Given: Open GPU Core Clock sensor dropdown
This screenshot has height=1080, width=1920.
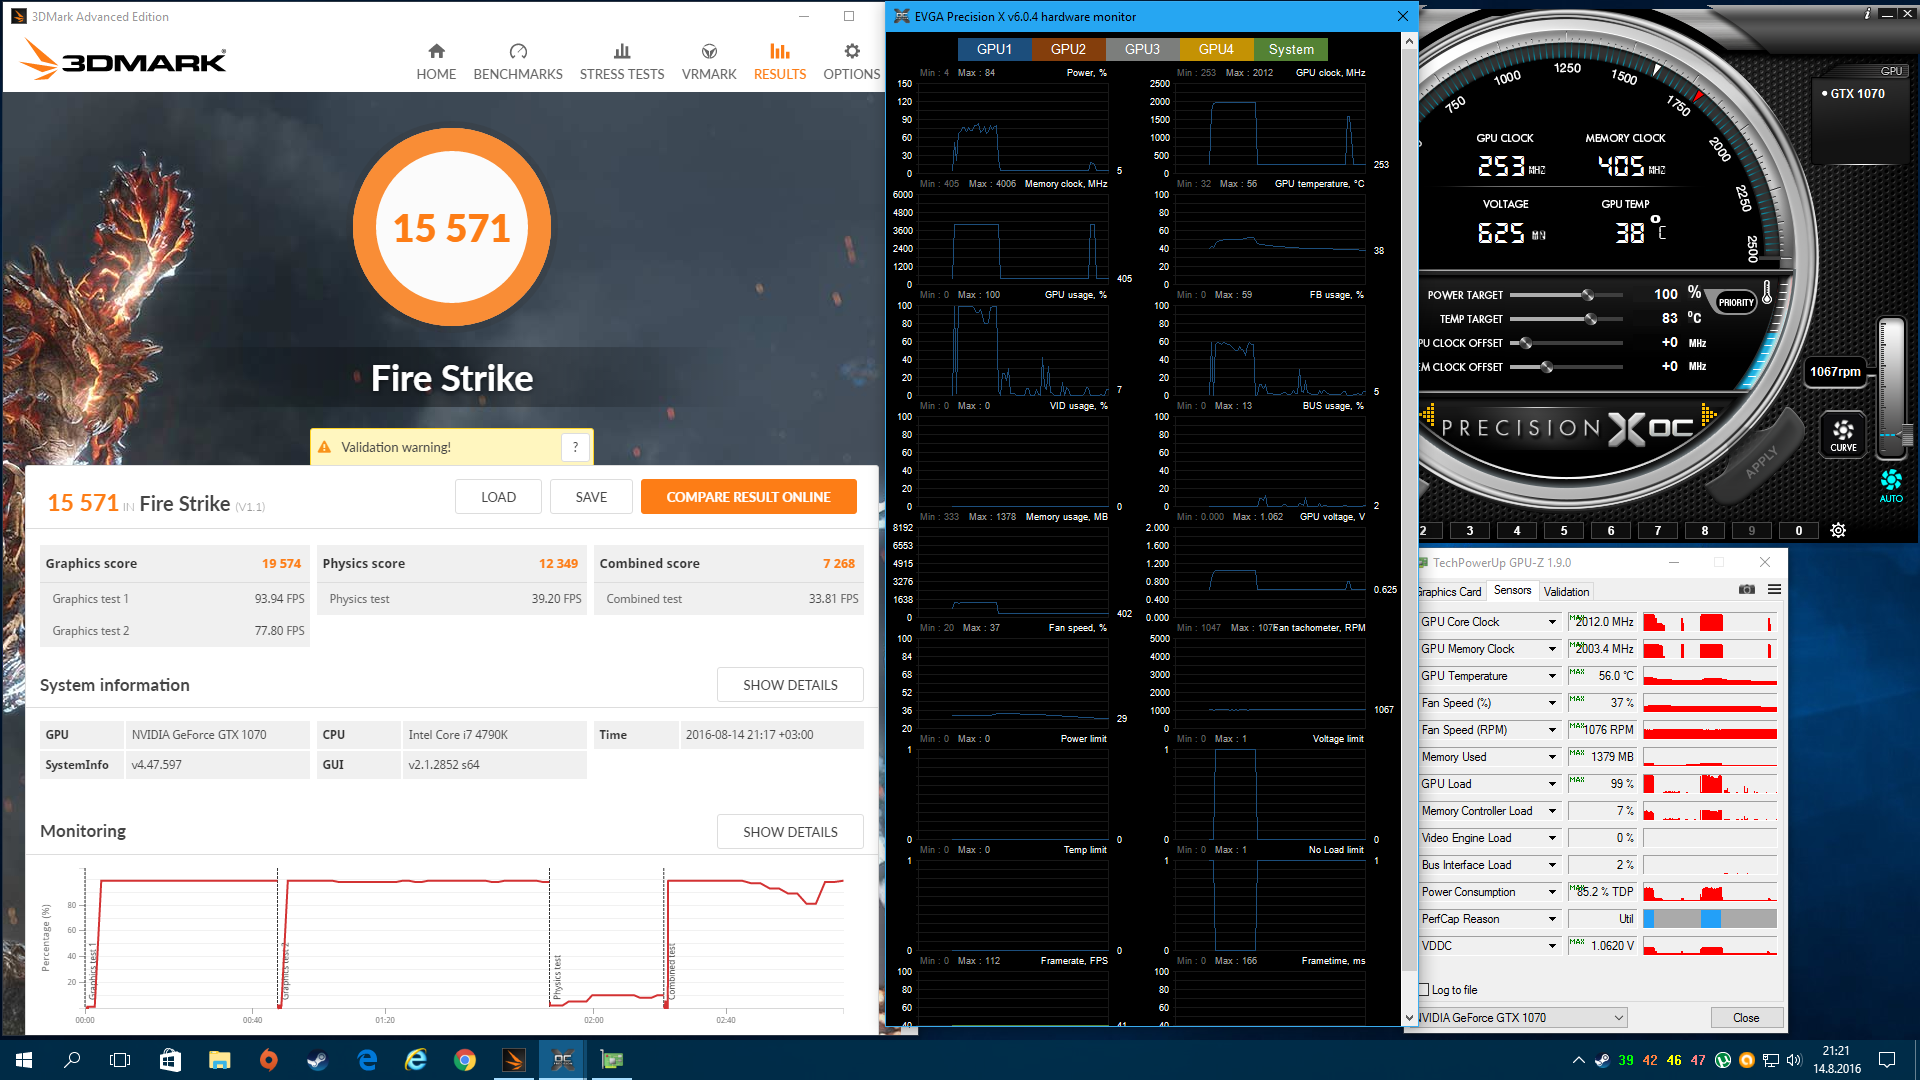Looking at the screenshot, I should click(1552, 622).
